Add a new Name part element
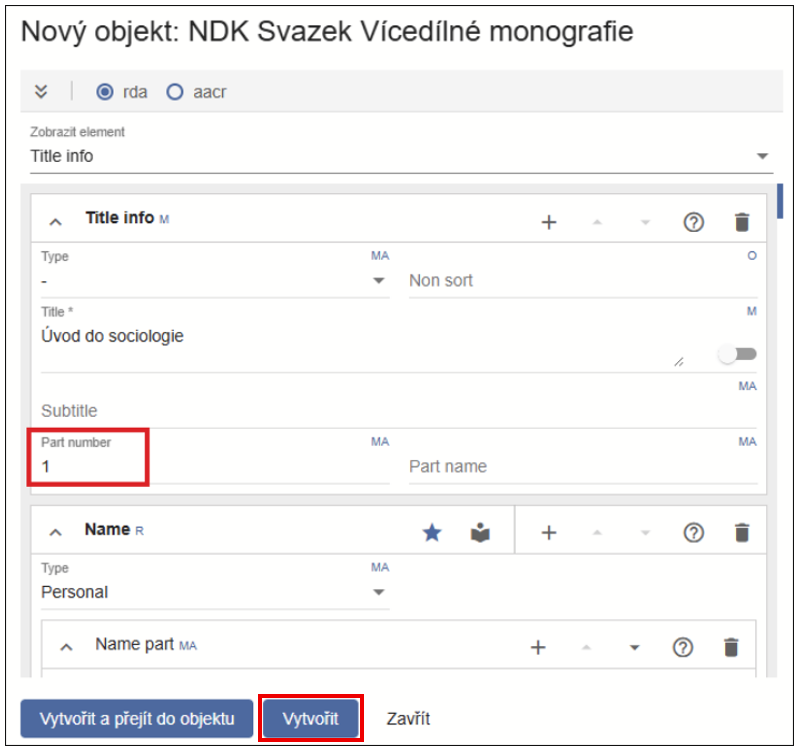 (x=538, y=647)
